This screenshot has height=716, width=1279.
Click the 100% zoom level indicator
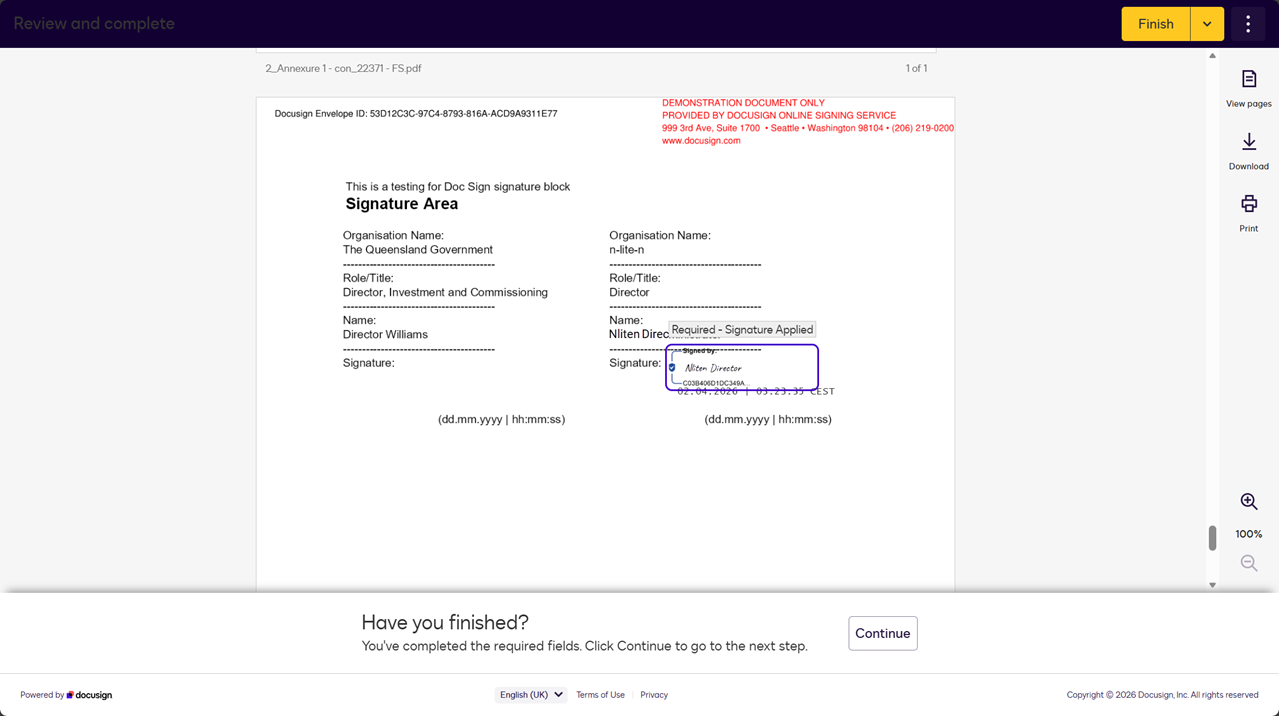tap(1248, 534)
